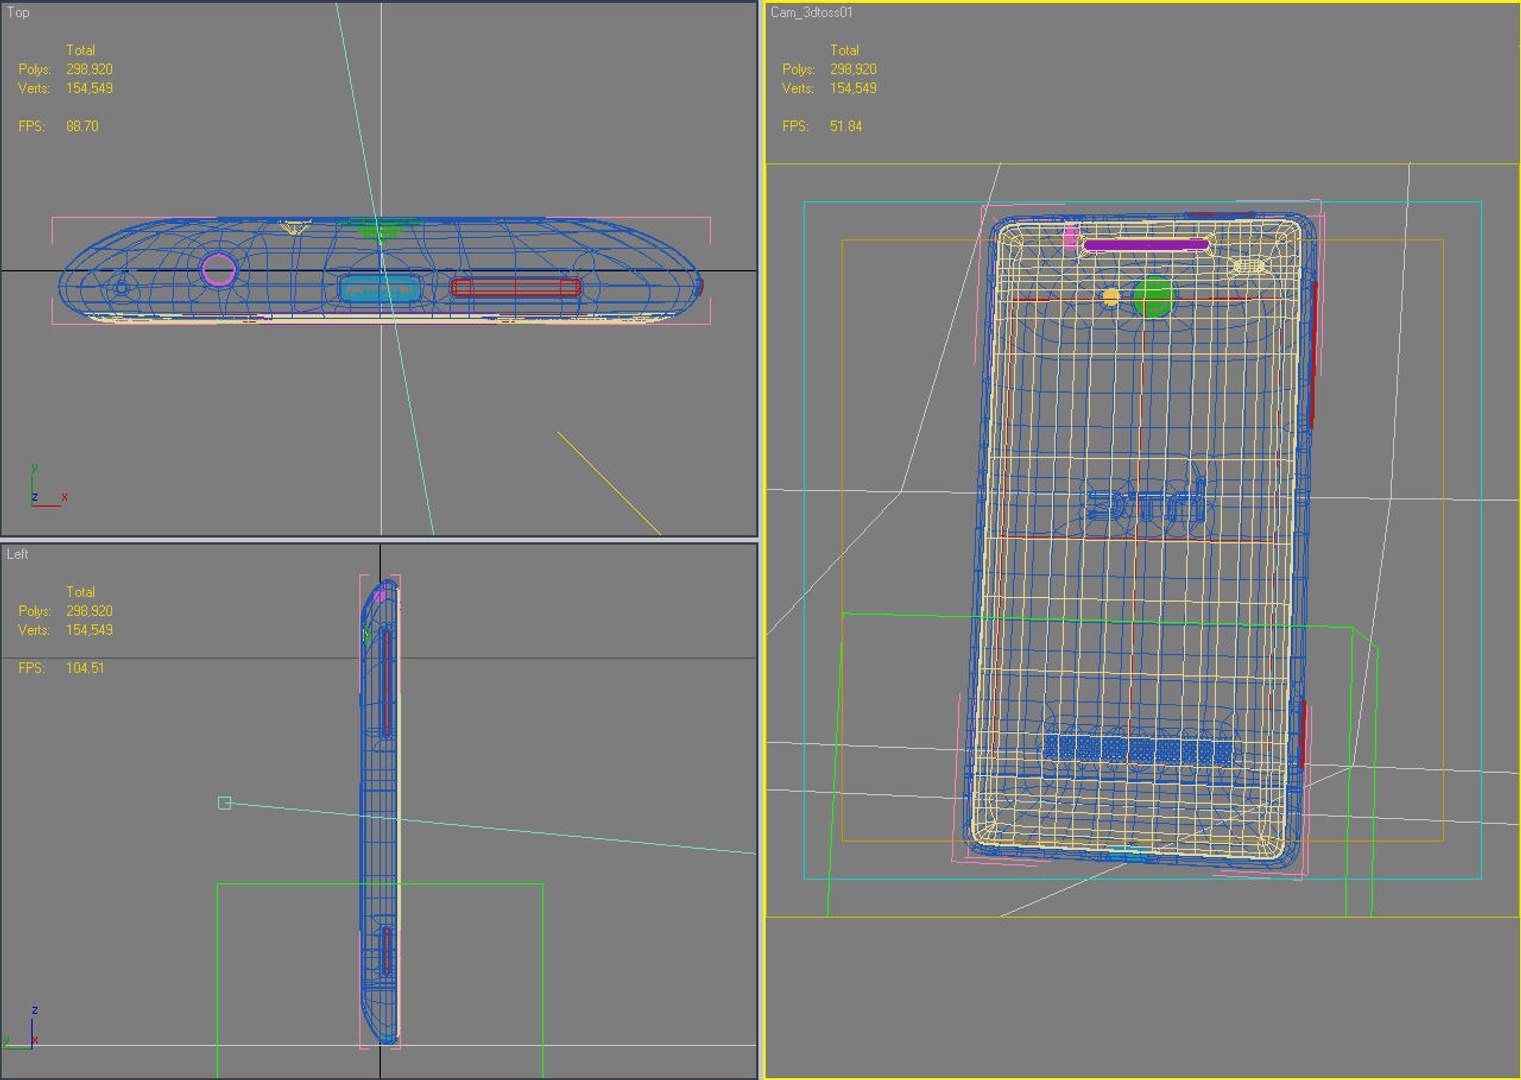The image size is (1521, 1080).
Task: Select the long red side button in Left view
Action: (386, 683)
